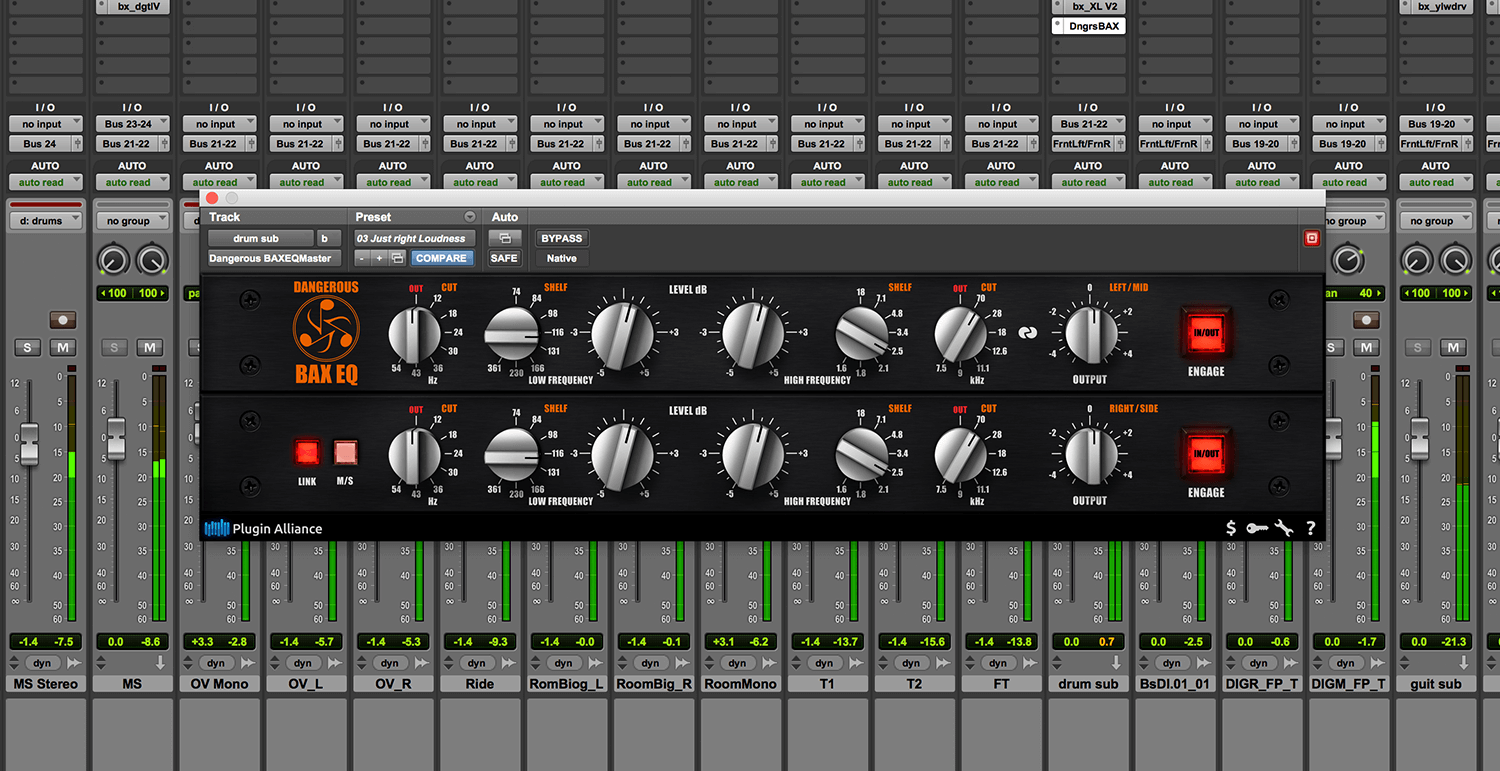Click the BYPASS button
The width and height of the screenshot is (1500, 771).
coord(561,238)
